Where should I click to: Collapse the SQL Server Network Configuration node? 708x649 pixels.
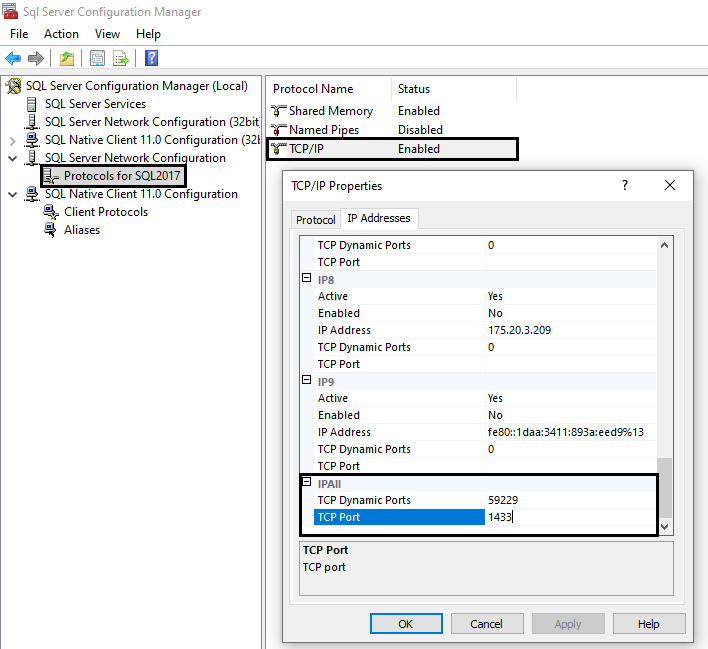click(13, 159)
